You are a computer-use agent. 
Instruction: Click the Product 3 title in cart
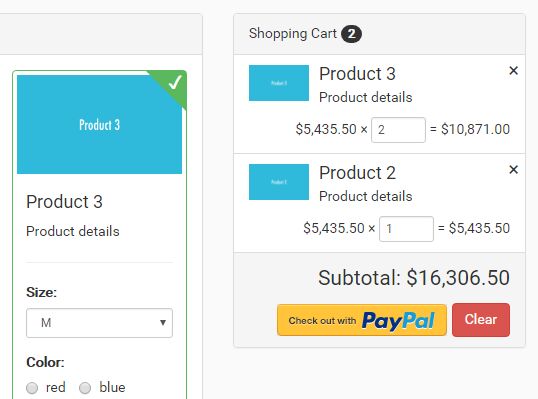(357, 74)
